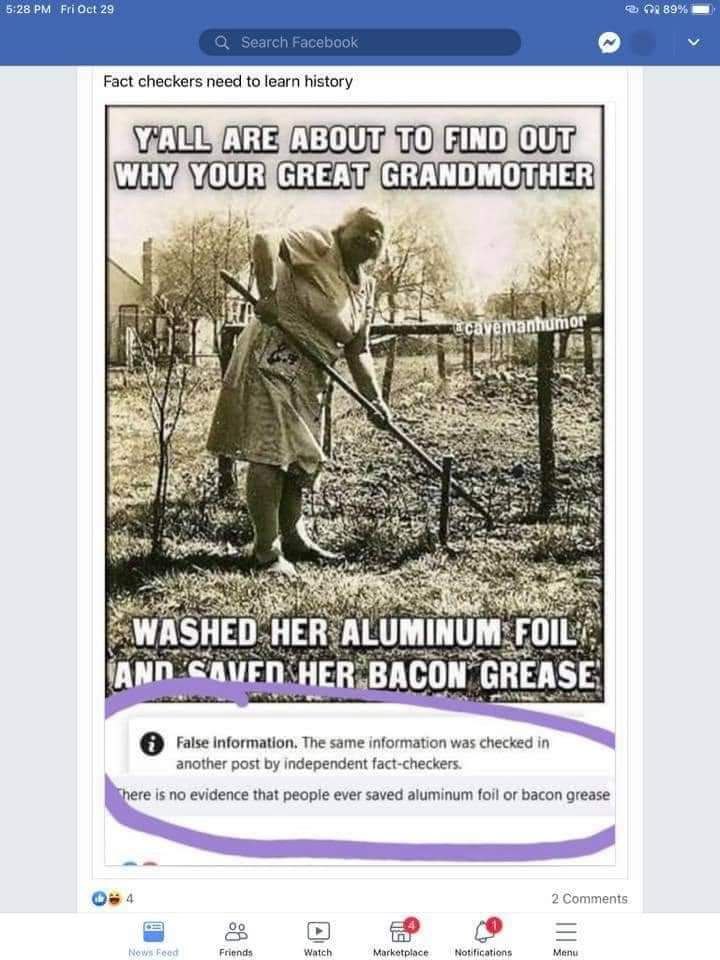Expand the account dropdown chevron
The image size is (720, 960).
[693, 42]
